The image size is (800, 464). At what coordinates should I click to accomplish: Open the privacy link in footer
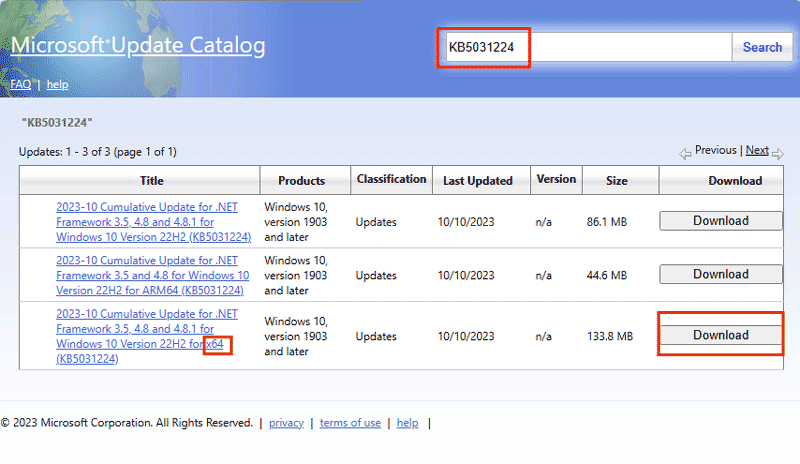tap(286, 423)
